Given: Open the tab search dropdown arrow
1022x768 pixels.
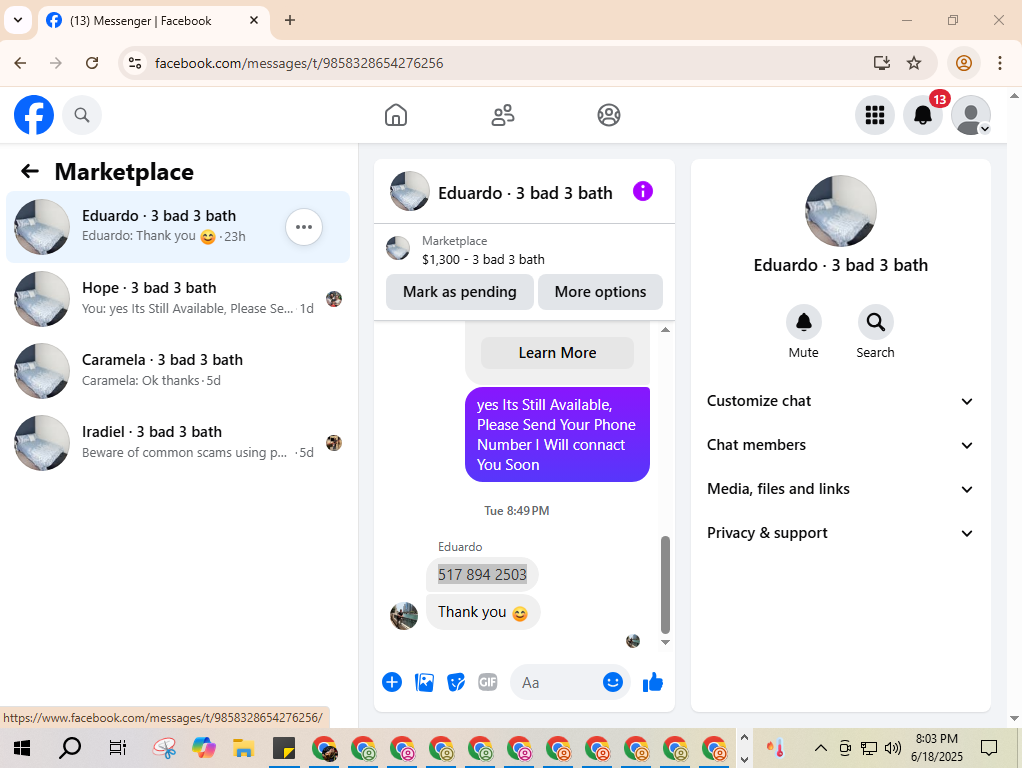Looking at the screenshot, I should 18,20.
